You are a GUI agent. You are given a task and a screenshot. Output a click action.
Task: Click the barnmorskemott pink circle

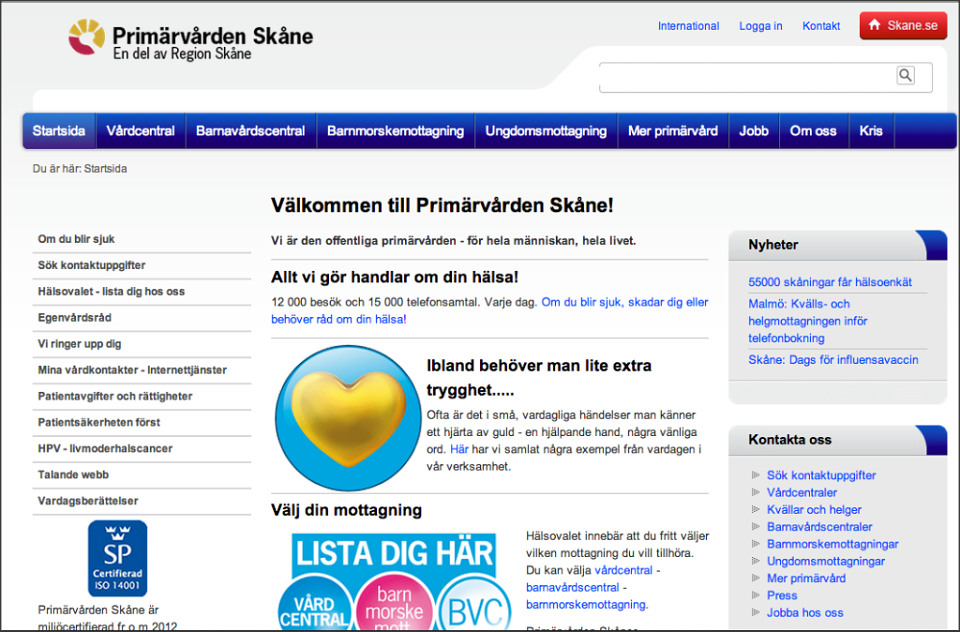pos(394,603)
